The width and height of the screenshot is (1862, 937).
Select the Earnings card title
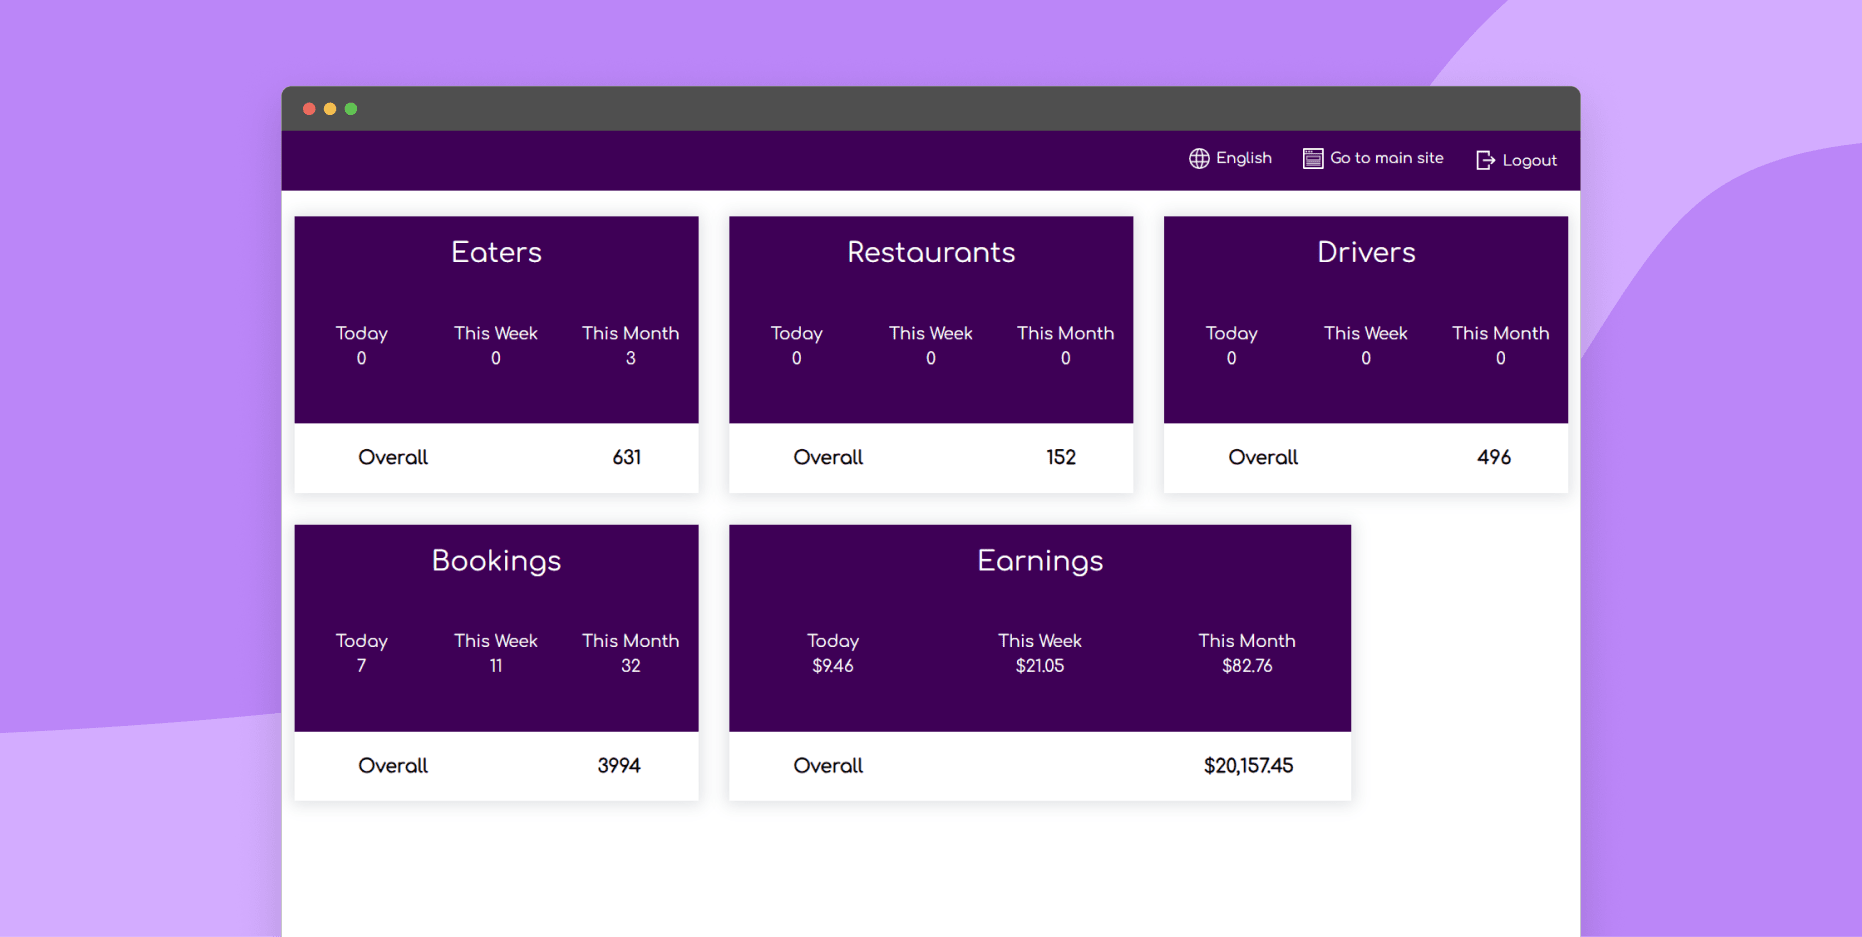pos(1040,561)
